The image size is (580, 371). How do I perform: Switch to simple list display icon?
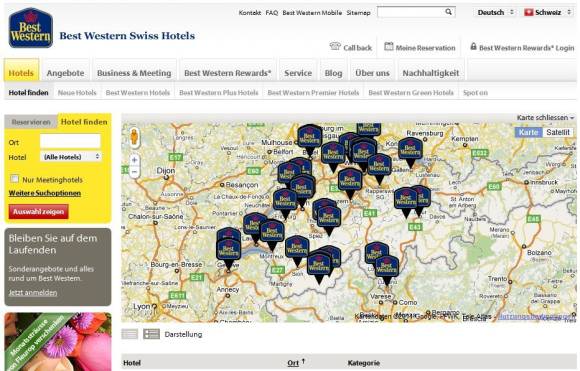click(130, 334)
